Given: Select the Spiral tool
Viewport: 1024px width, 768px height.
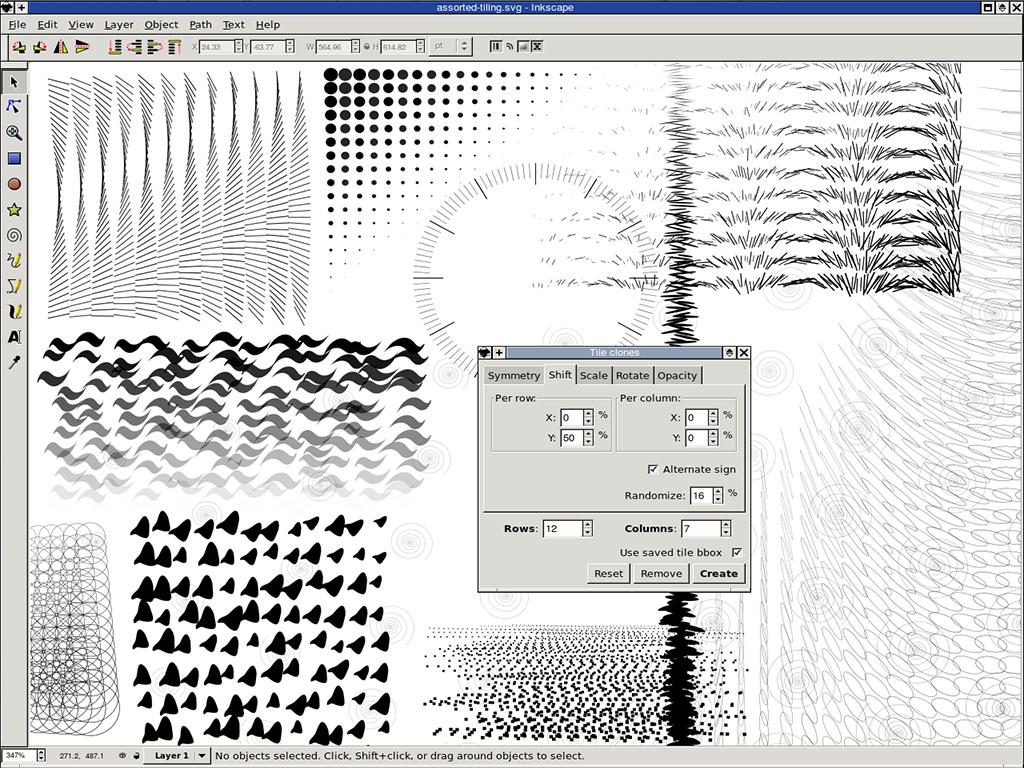Looking at the screenshot, I should (14, 235).
